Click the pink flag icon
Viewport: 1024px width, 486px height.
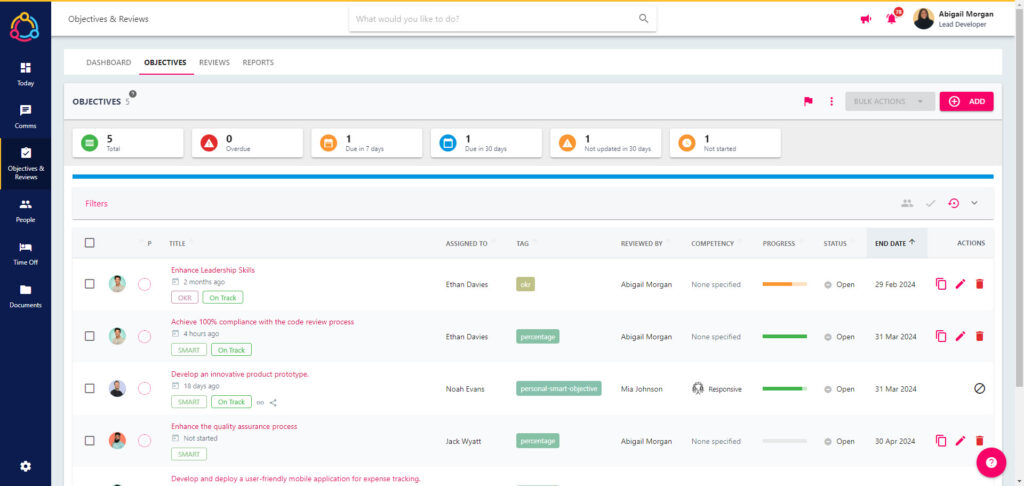(808, 101)
